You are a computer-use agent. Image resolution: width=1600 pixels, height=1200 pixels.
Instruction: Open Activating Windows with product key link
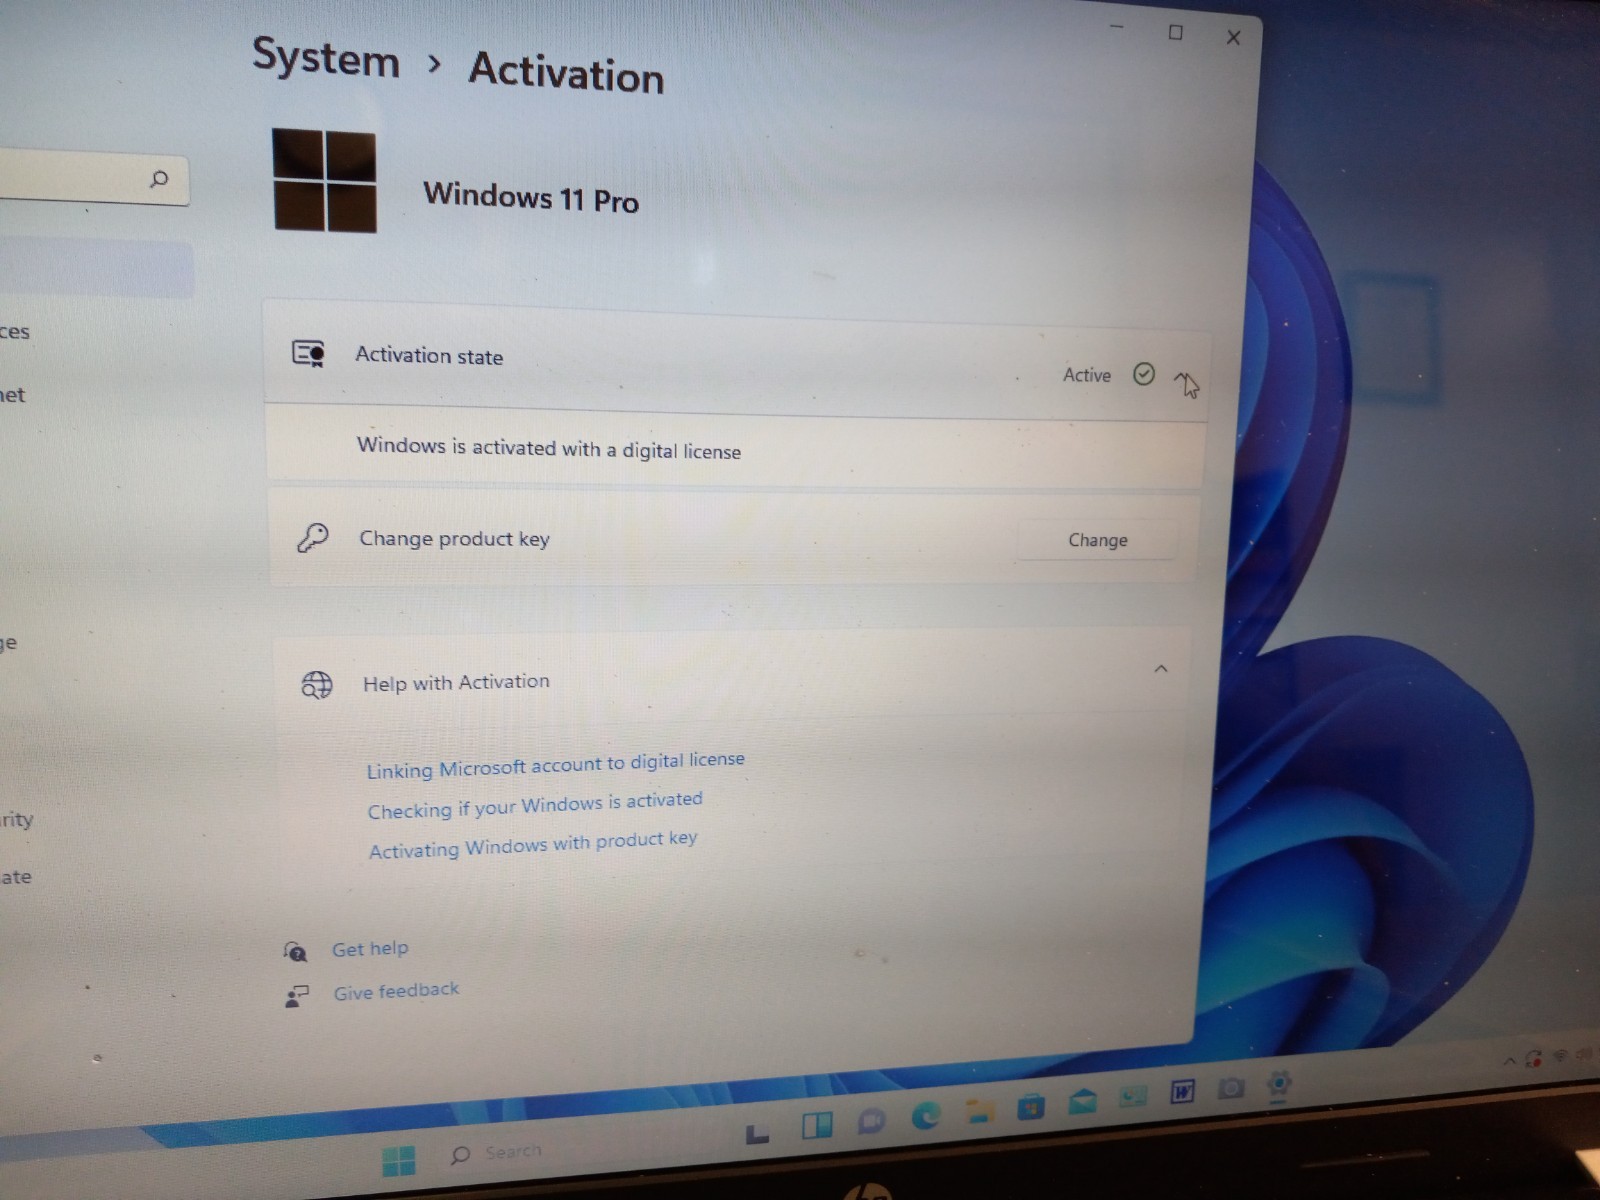point(533,845)
